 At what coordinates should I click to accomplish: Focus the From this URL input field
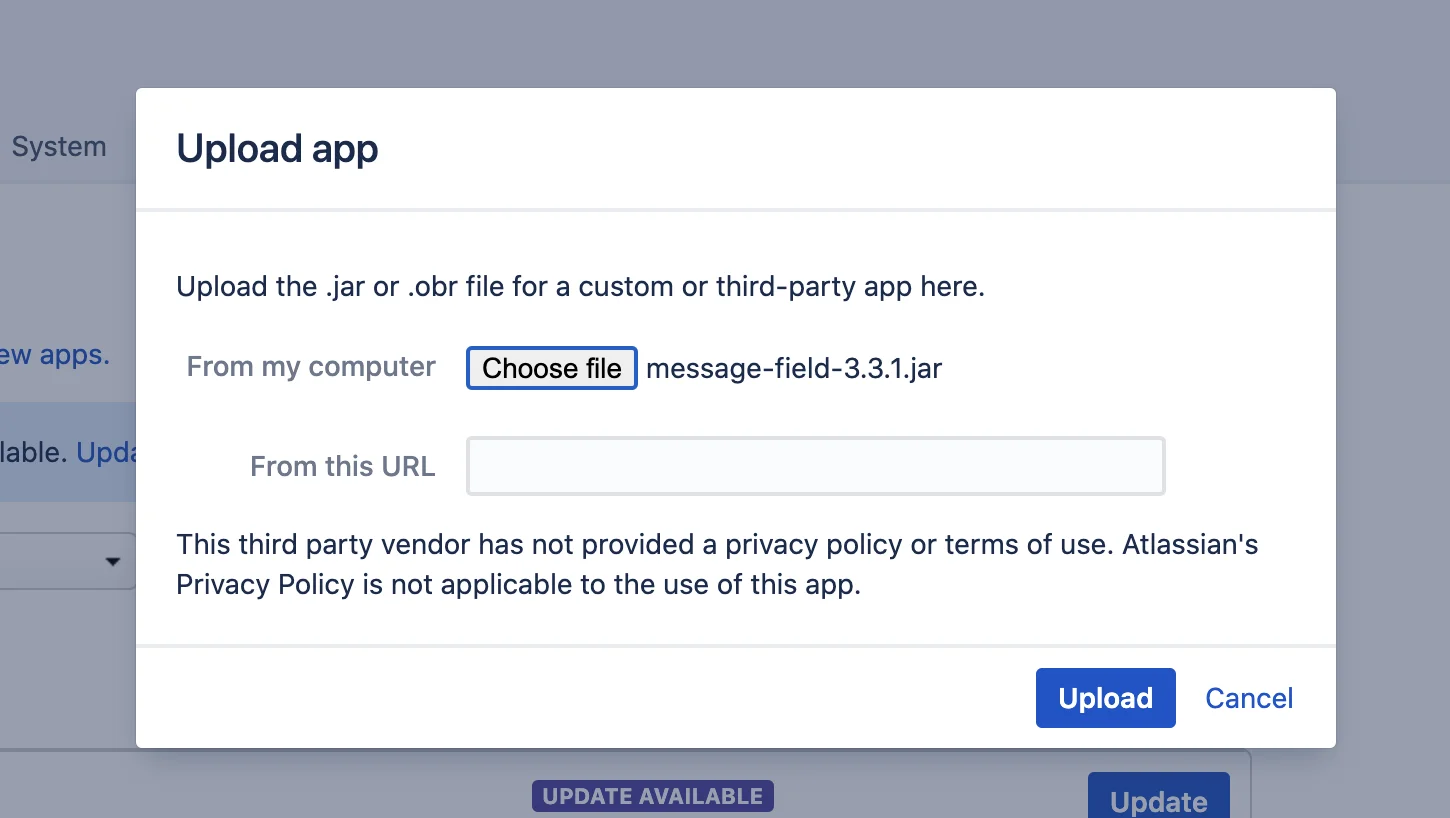pos(815,466)
